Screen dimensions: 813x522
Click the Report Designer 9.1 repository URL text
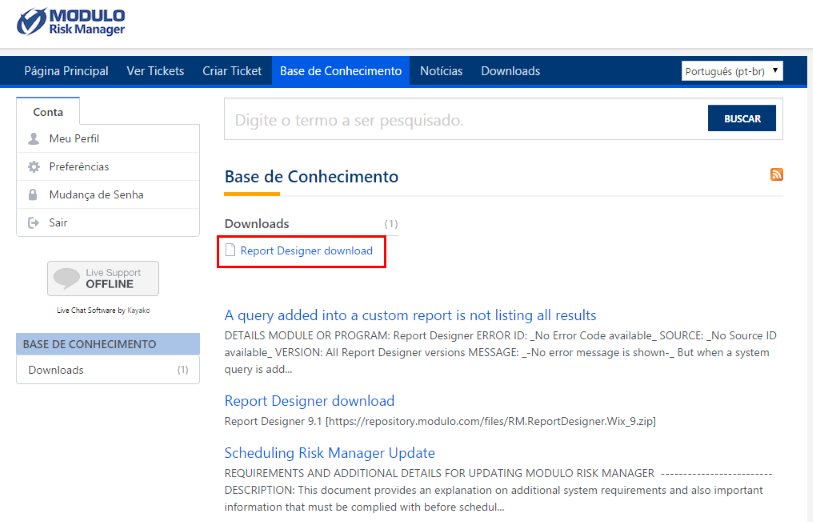(x=440, y=421)
